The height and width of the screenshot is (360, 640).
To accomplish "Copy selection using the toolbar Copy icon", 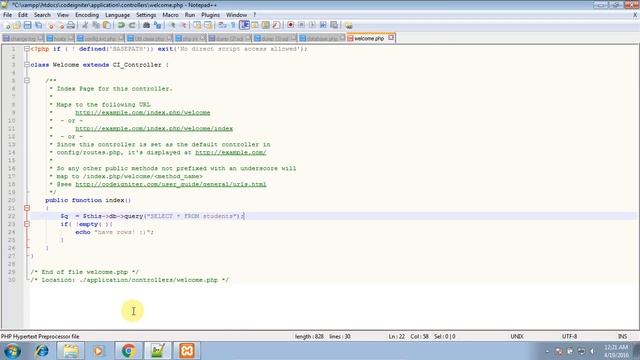I will point(96,25).
